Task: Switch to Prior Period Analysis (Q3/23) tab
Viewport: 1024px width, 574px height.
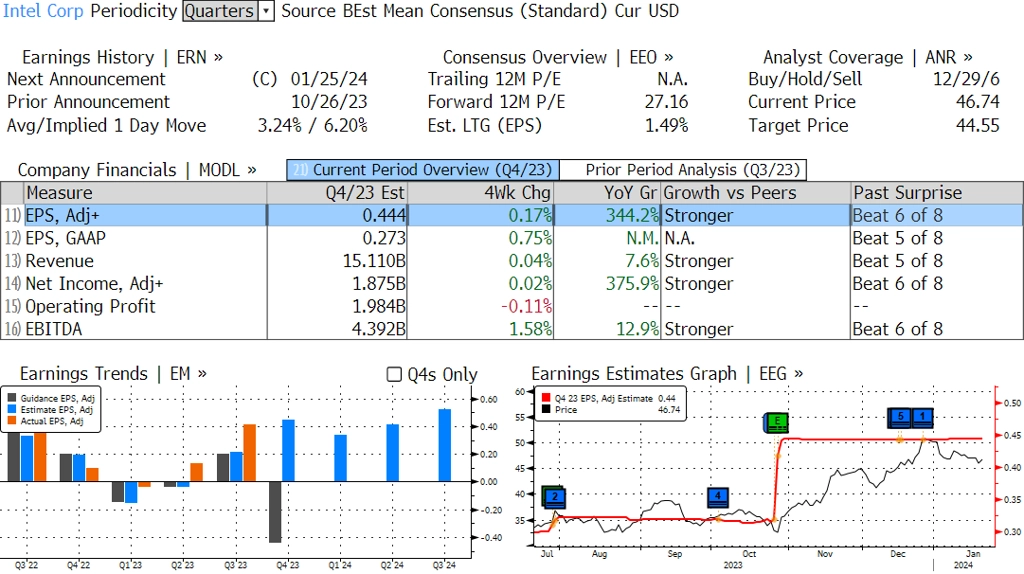Action: coord(684,170)
